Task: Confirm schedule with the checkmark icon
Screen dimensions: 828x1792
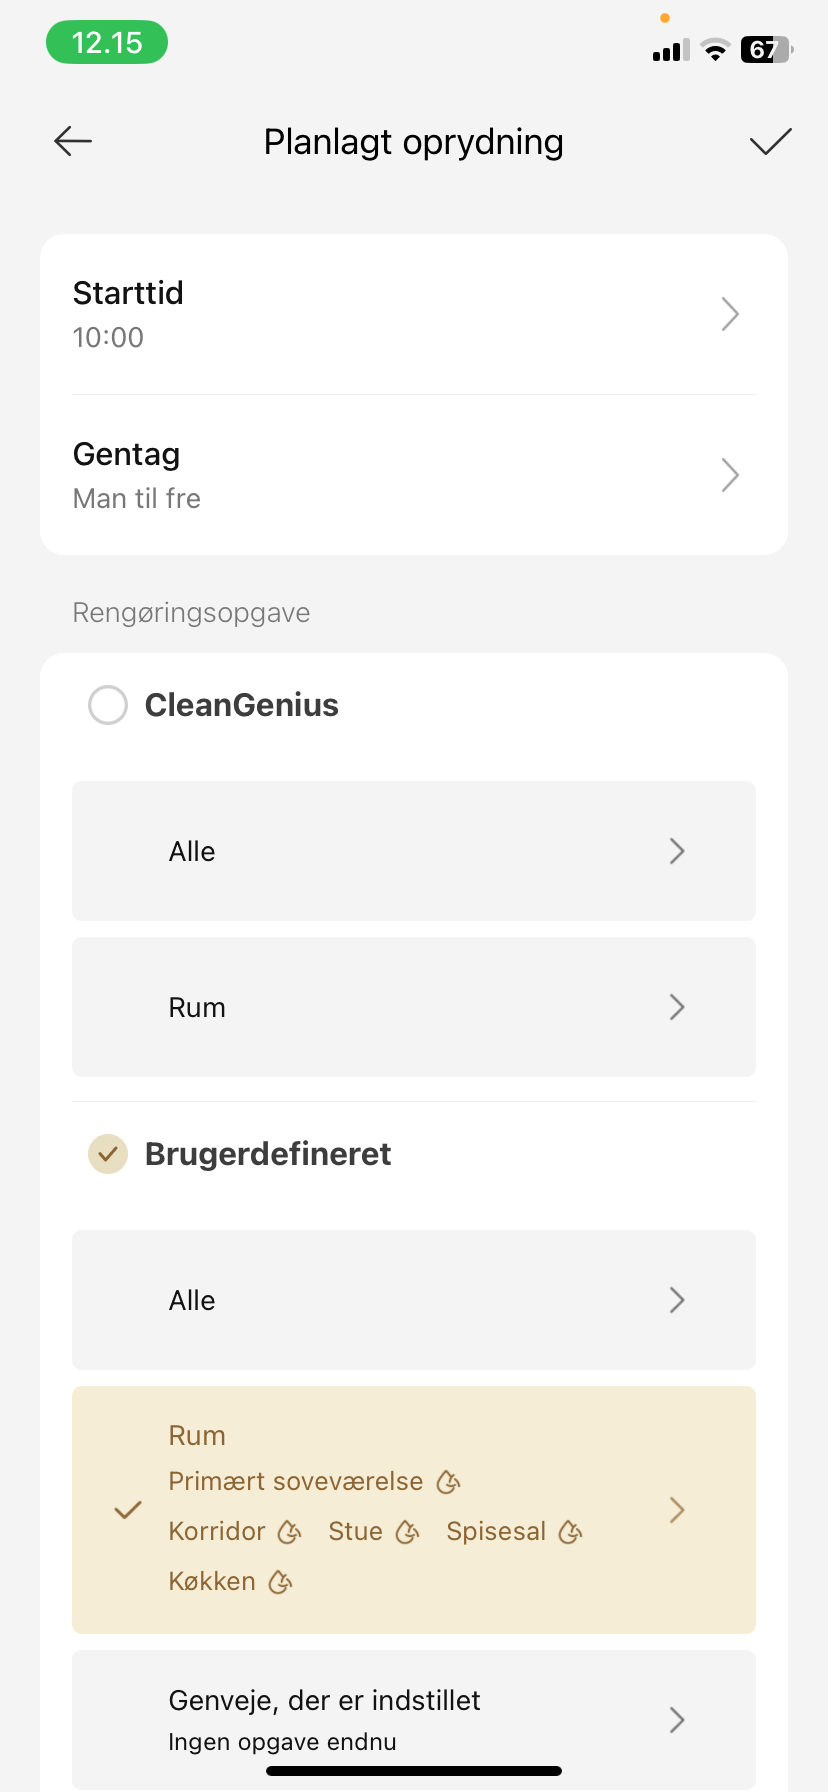Action: (770, 142)
